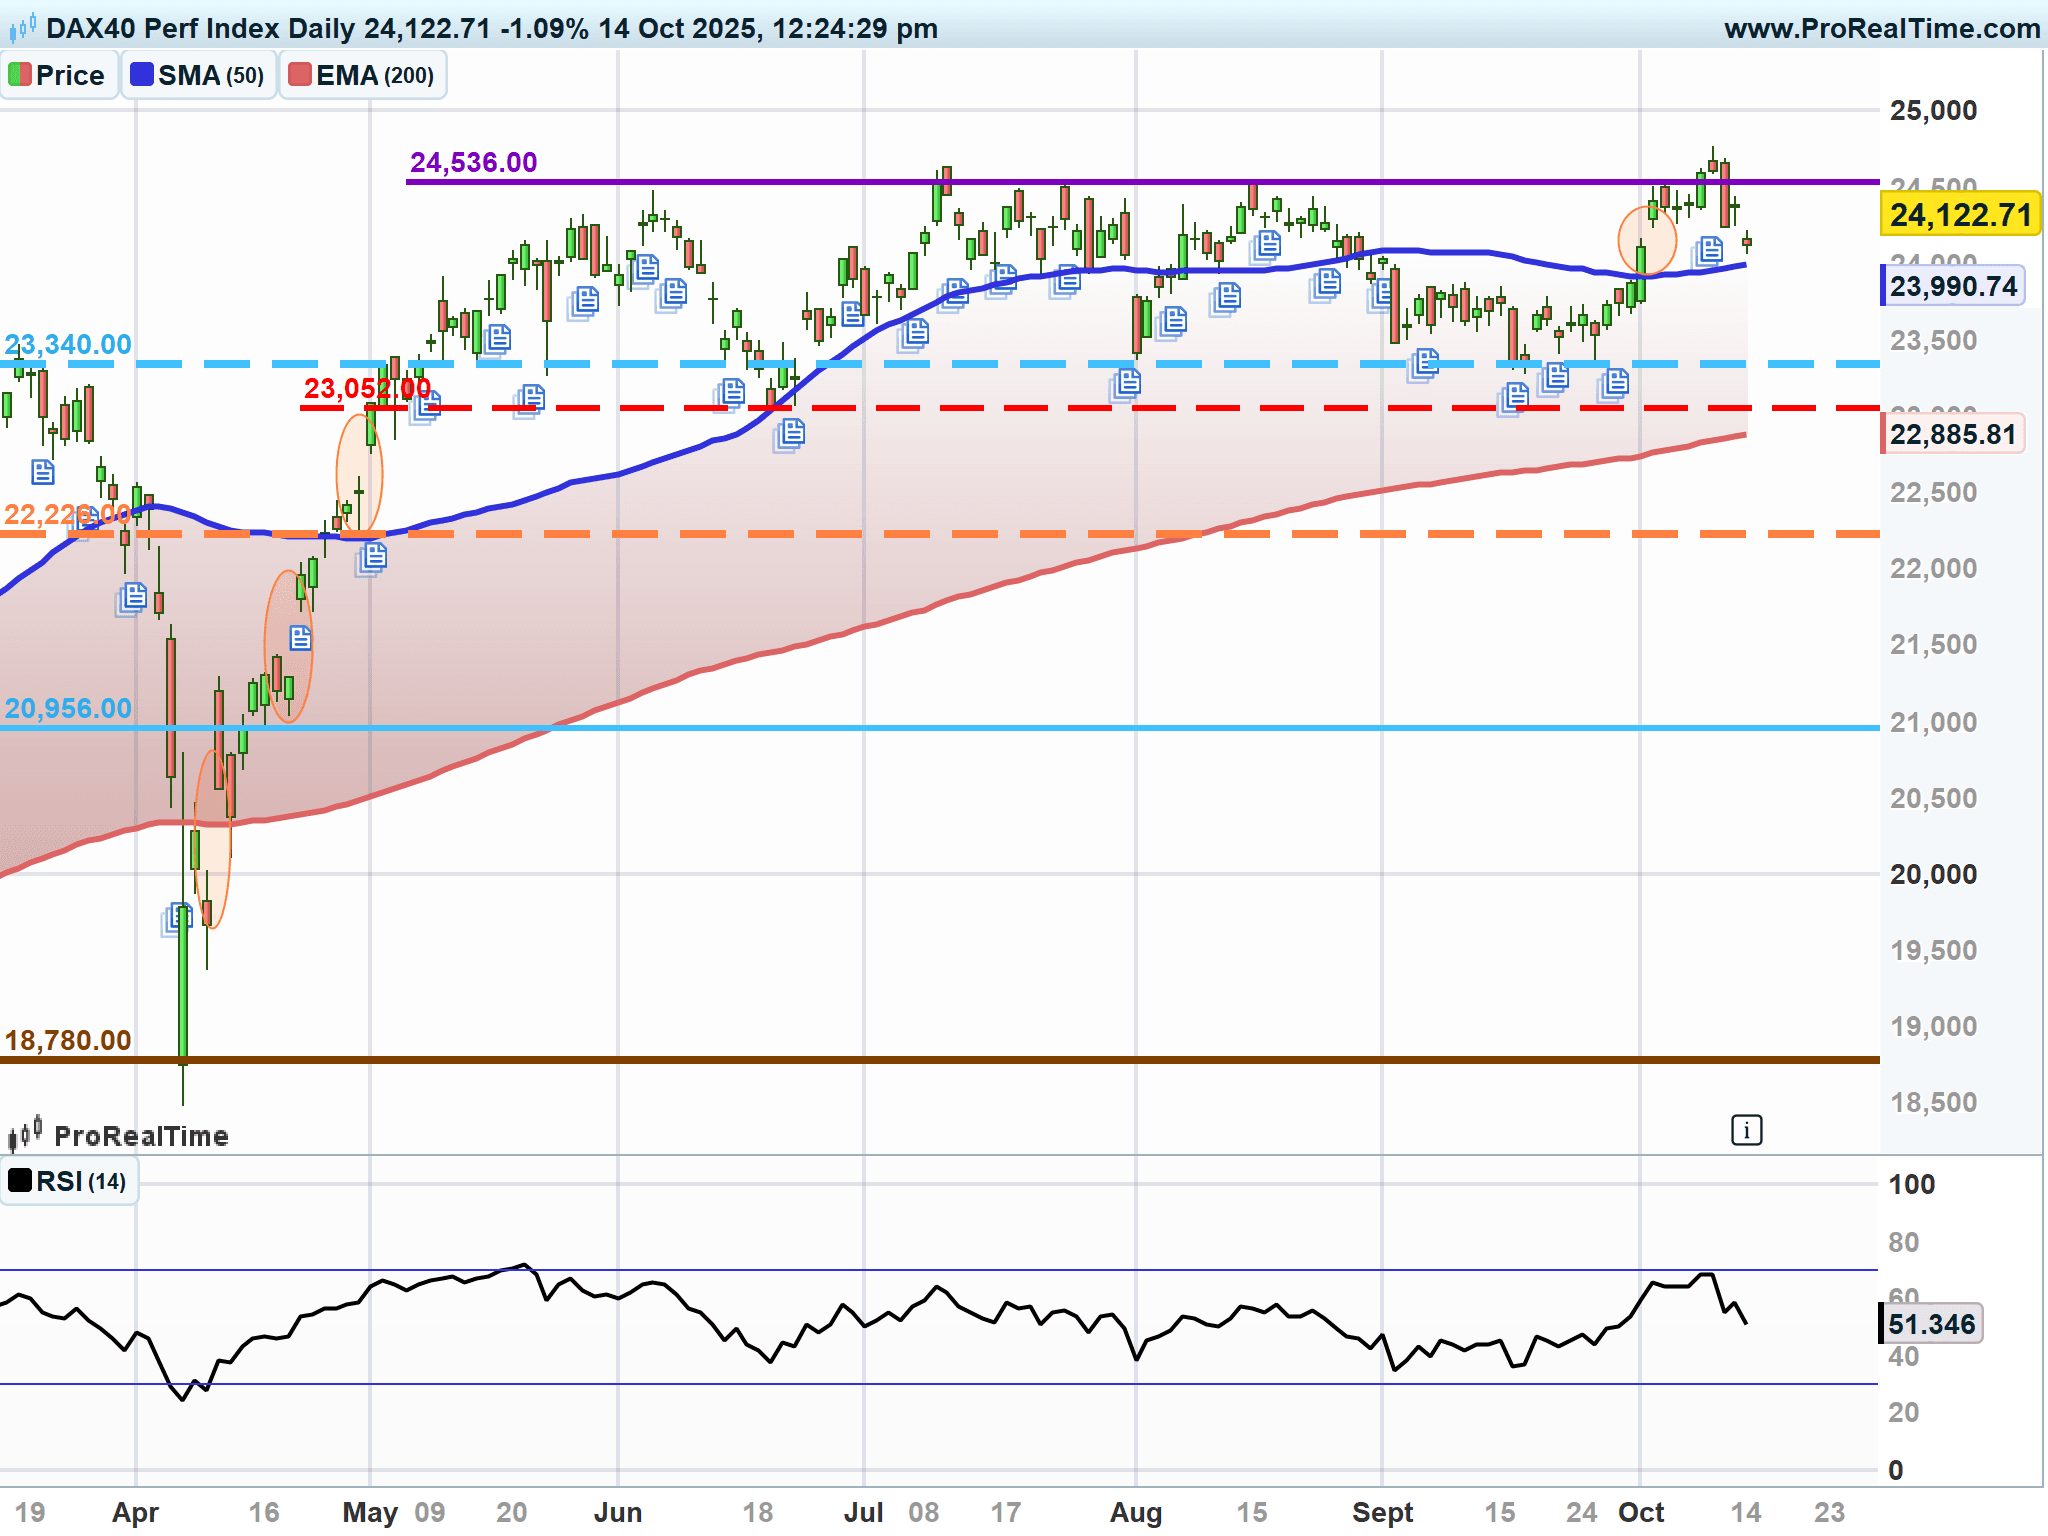Open the leftmost March note icon
Viewport: 2048px width, 1536px height.
(42, 471)
